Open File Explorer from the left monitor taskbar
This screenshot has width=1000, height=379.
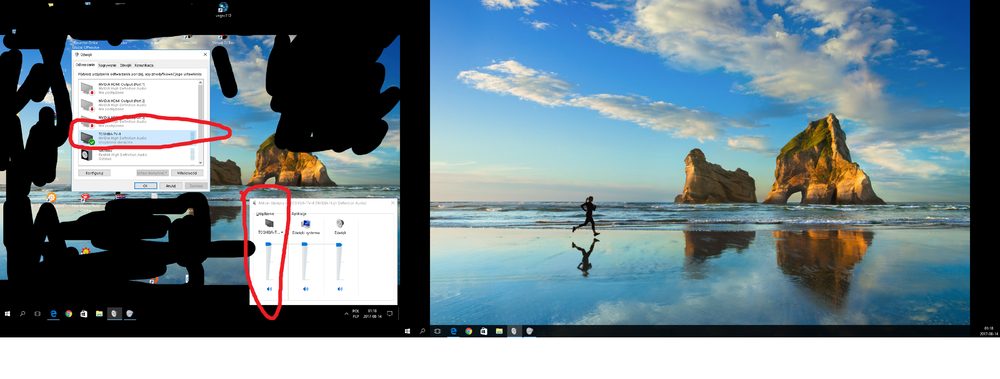99,313
